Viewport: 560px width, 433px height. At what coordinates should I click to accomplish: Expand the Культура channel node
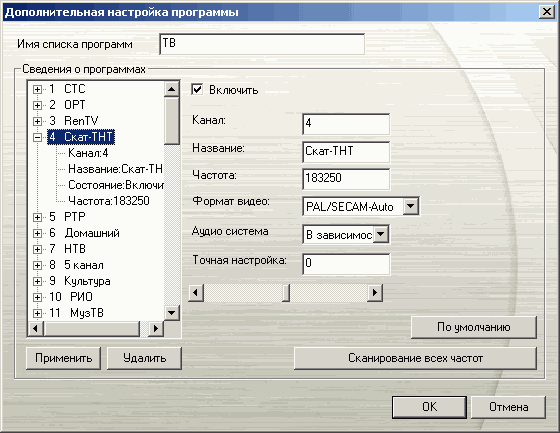37,281
